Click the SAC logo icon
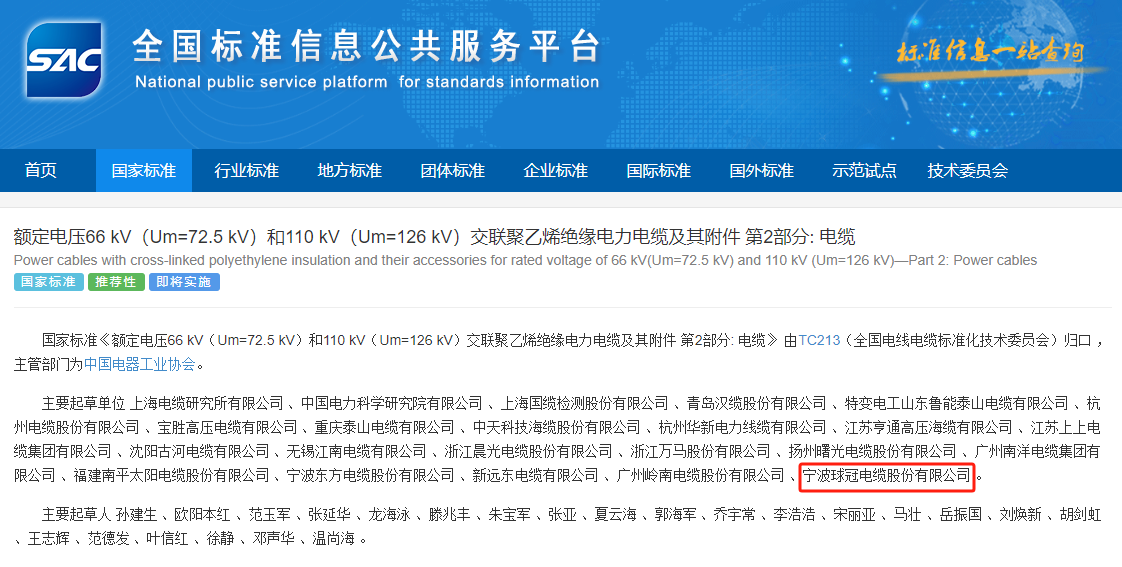The image size is (1122, 567). [64, 60]
